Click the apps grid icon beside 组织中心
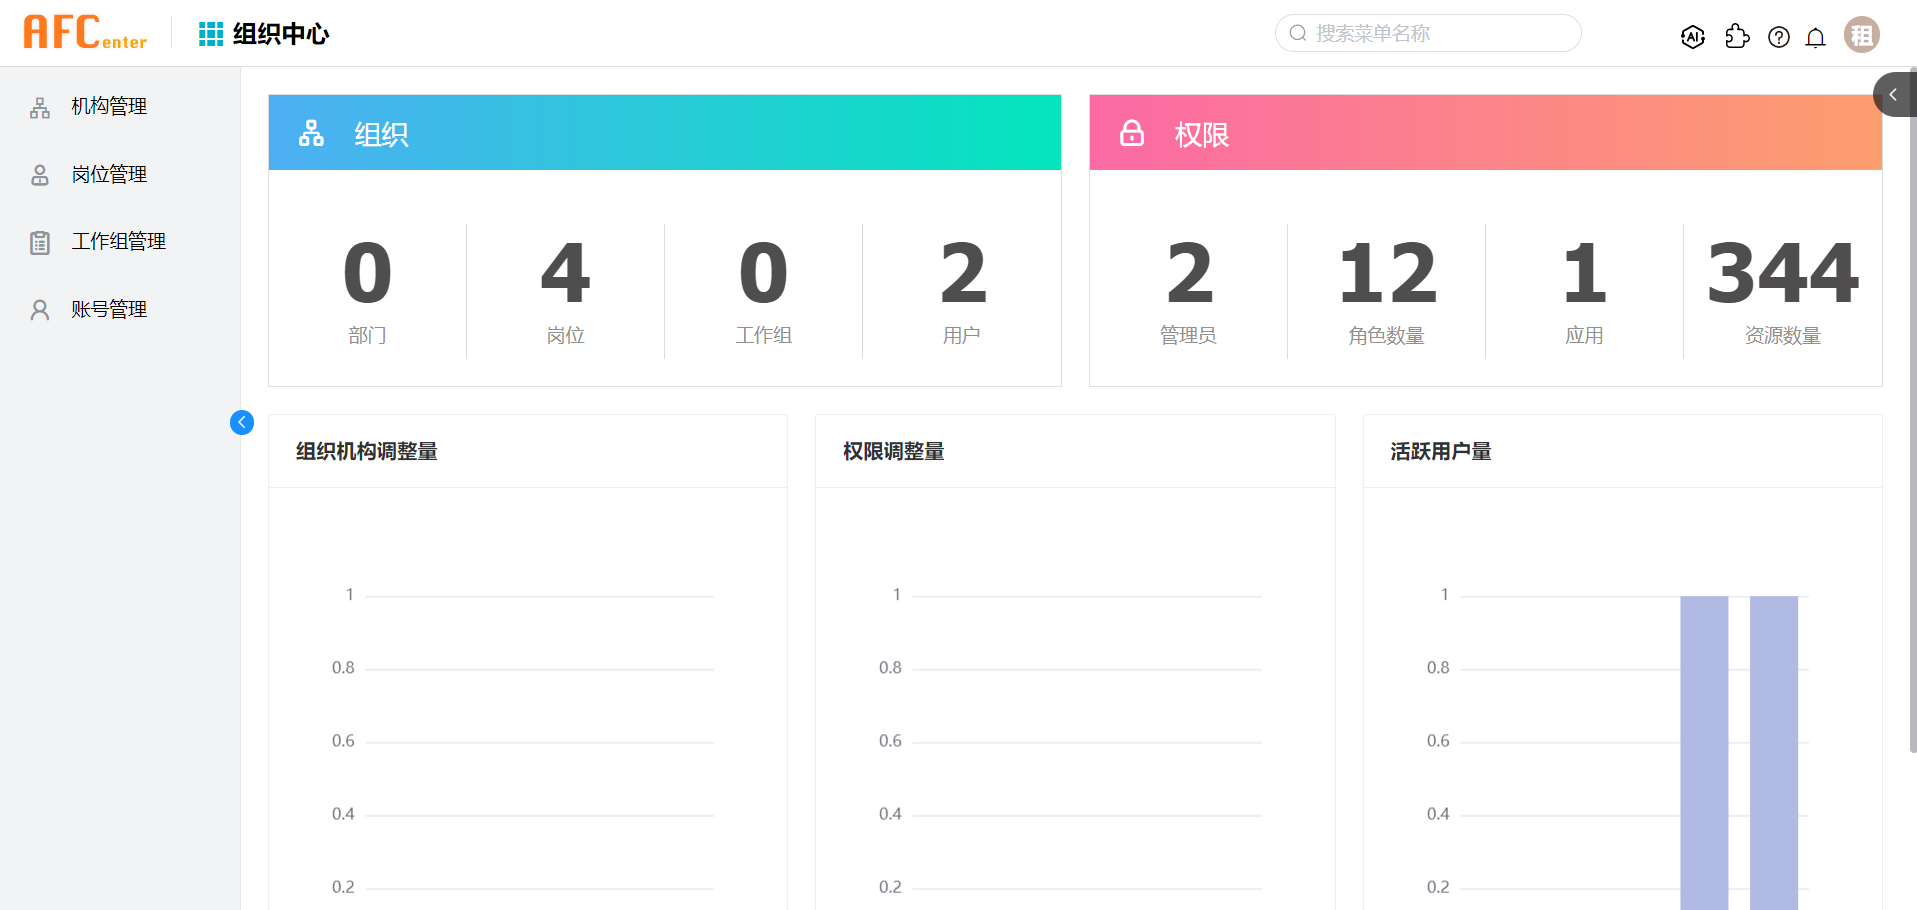This screenshot has width=1917, height=910. (x=210, y=33)
